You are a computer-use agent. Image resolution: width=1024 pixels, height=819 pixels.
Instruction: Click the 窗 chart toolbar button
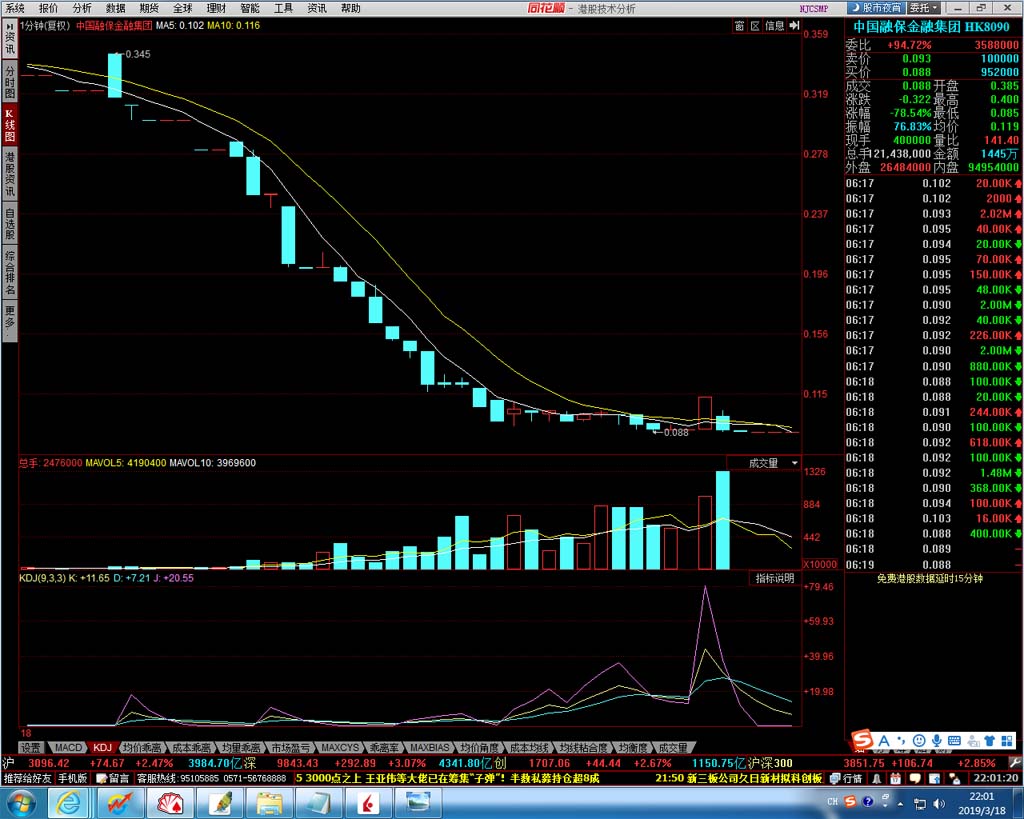pos(739,26)
